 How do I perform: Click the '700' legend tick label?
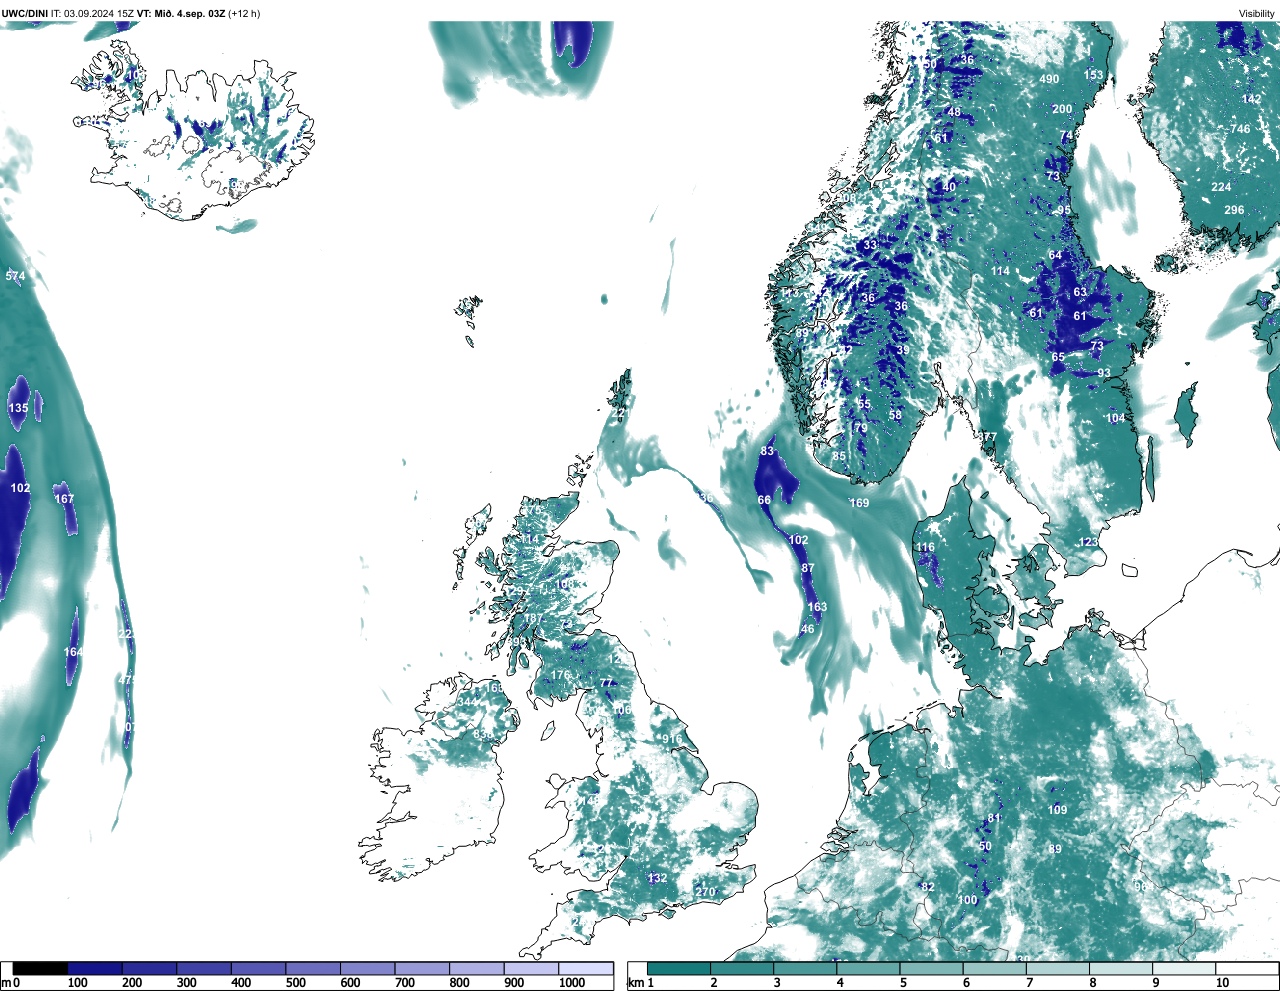click(405, 983)
